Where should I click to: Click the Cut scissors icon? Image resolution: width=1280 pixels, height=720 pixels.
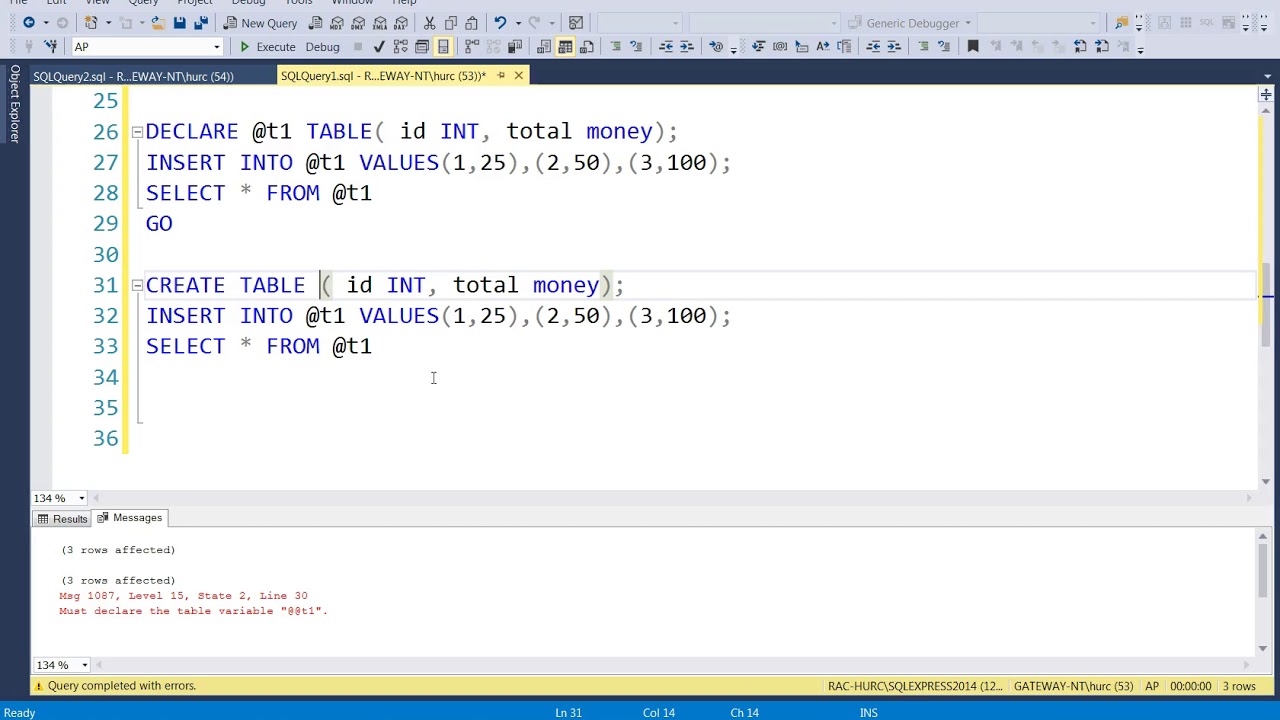click(429, 23)
